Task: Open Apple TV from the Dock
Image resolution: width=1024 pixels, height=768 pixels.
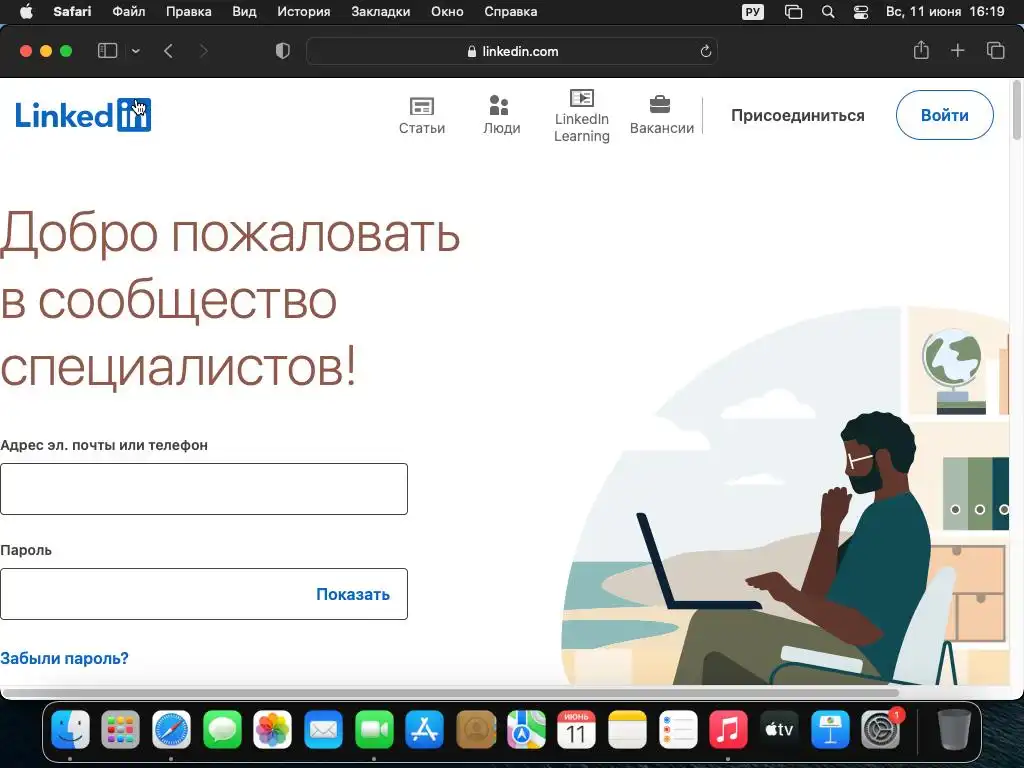Action: (779, 729)
